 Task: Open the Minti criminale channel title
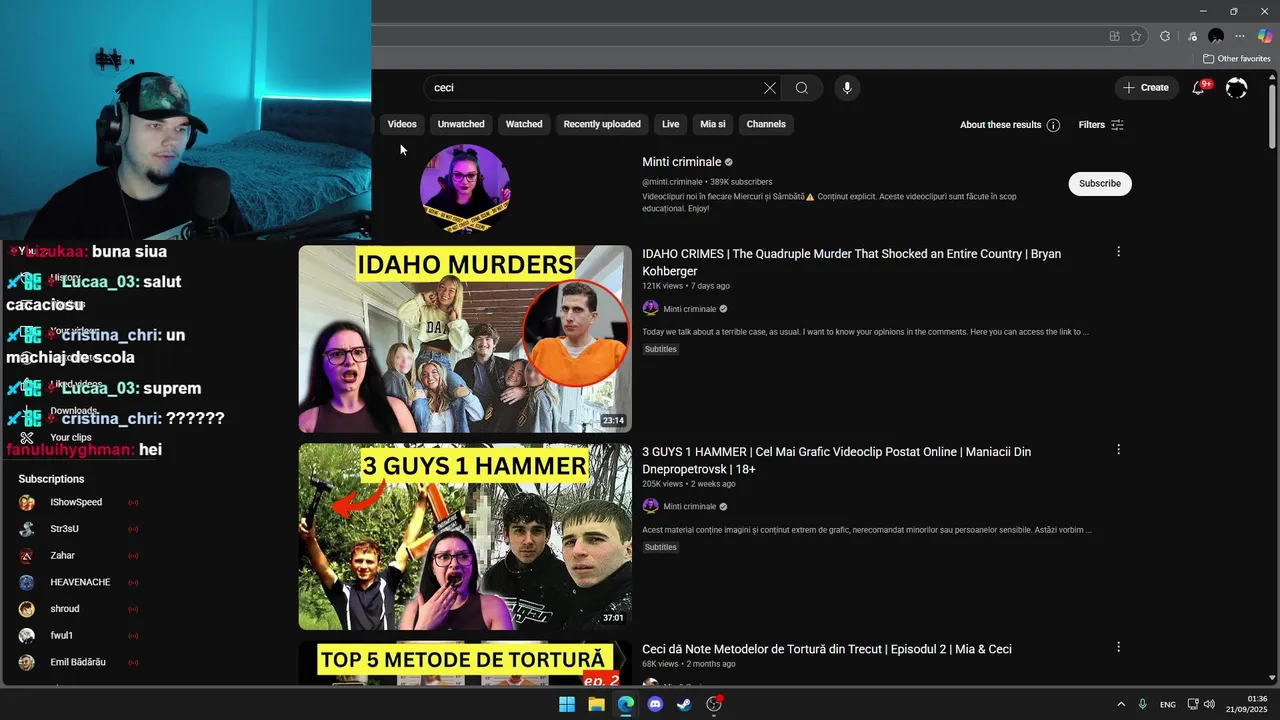[x=681, y=162]
